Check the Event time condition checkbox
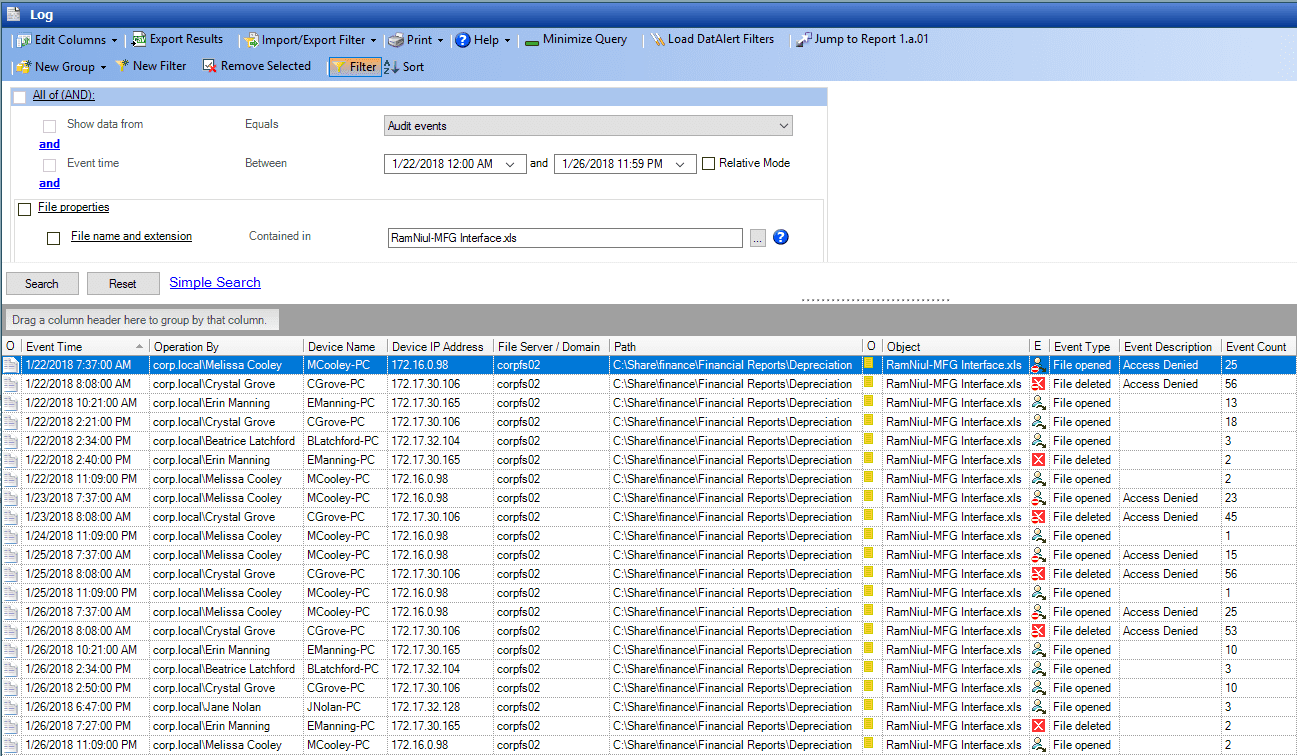The height and width of the screenshot is (756, 1297). point(50,165)
